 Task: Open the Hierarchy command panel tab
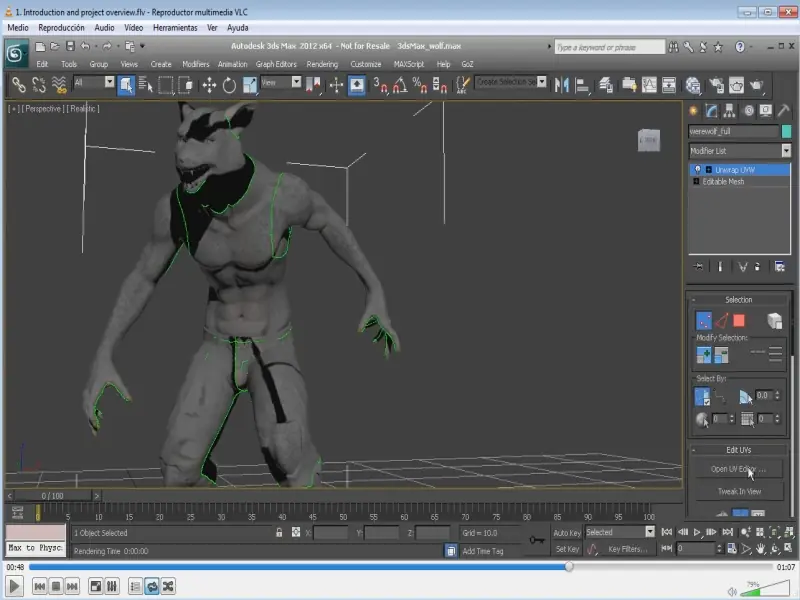pyautogui.click(x=730, y=111)
